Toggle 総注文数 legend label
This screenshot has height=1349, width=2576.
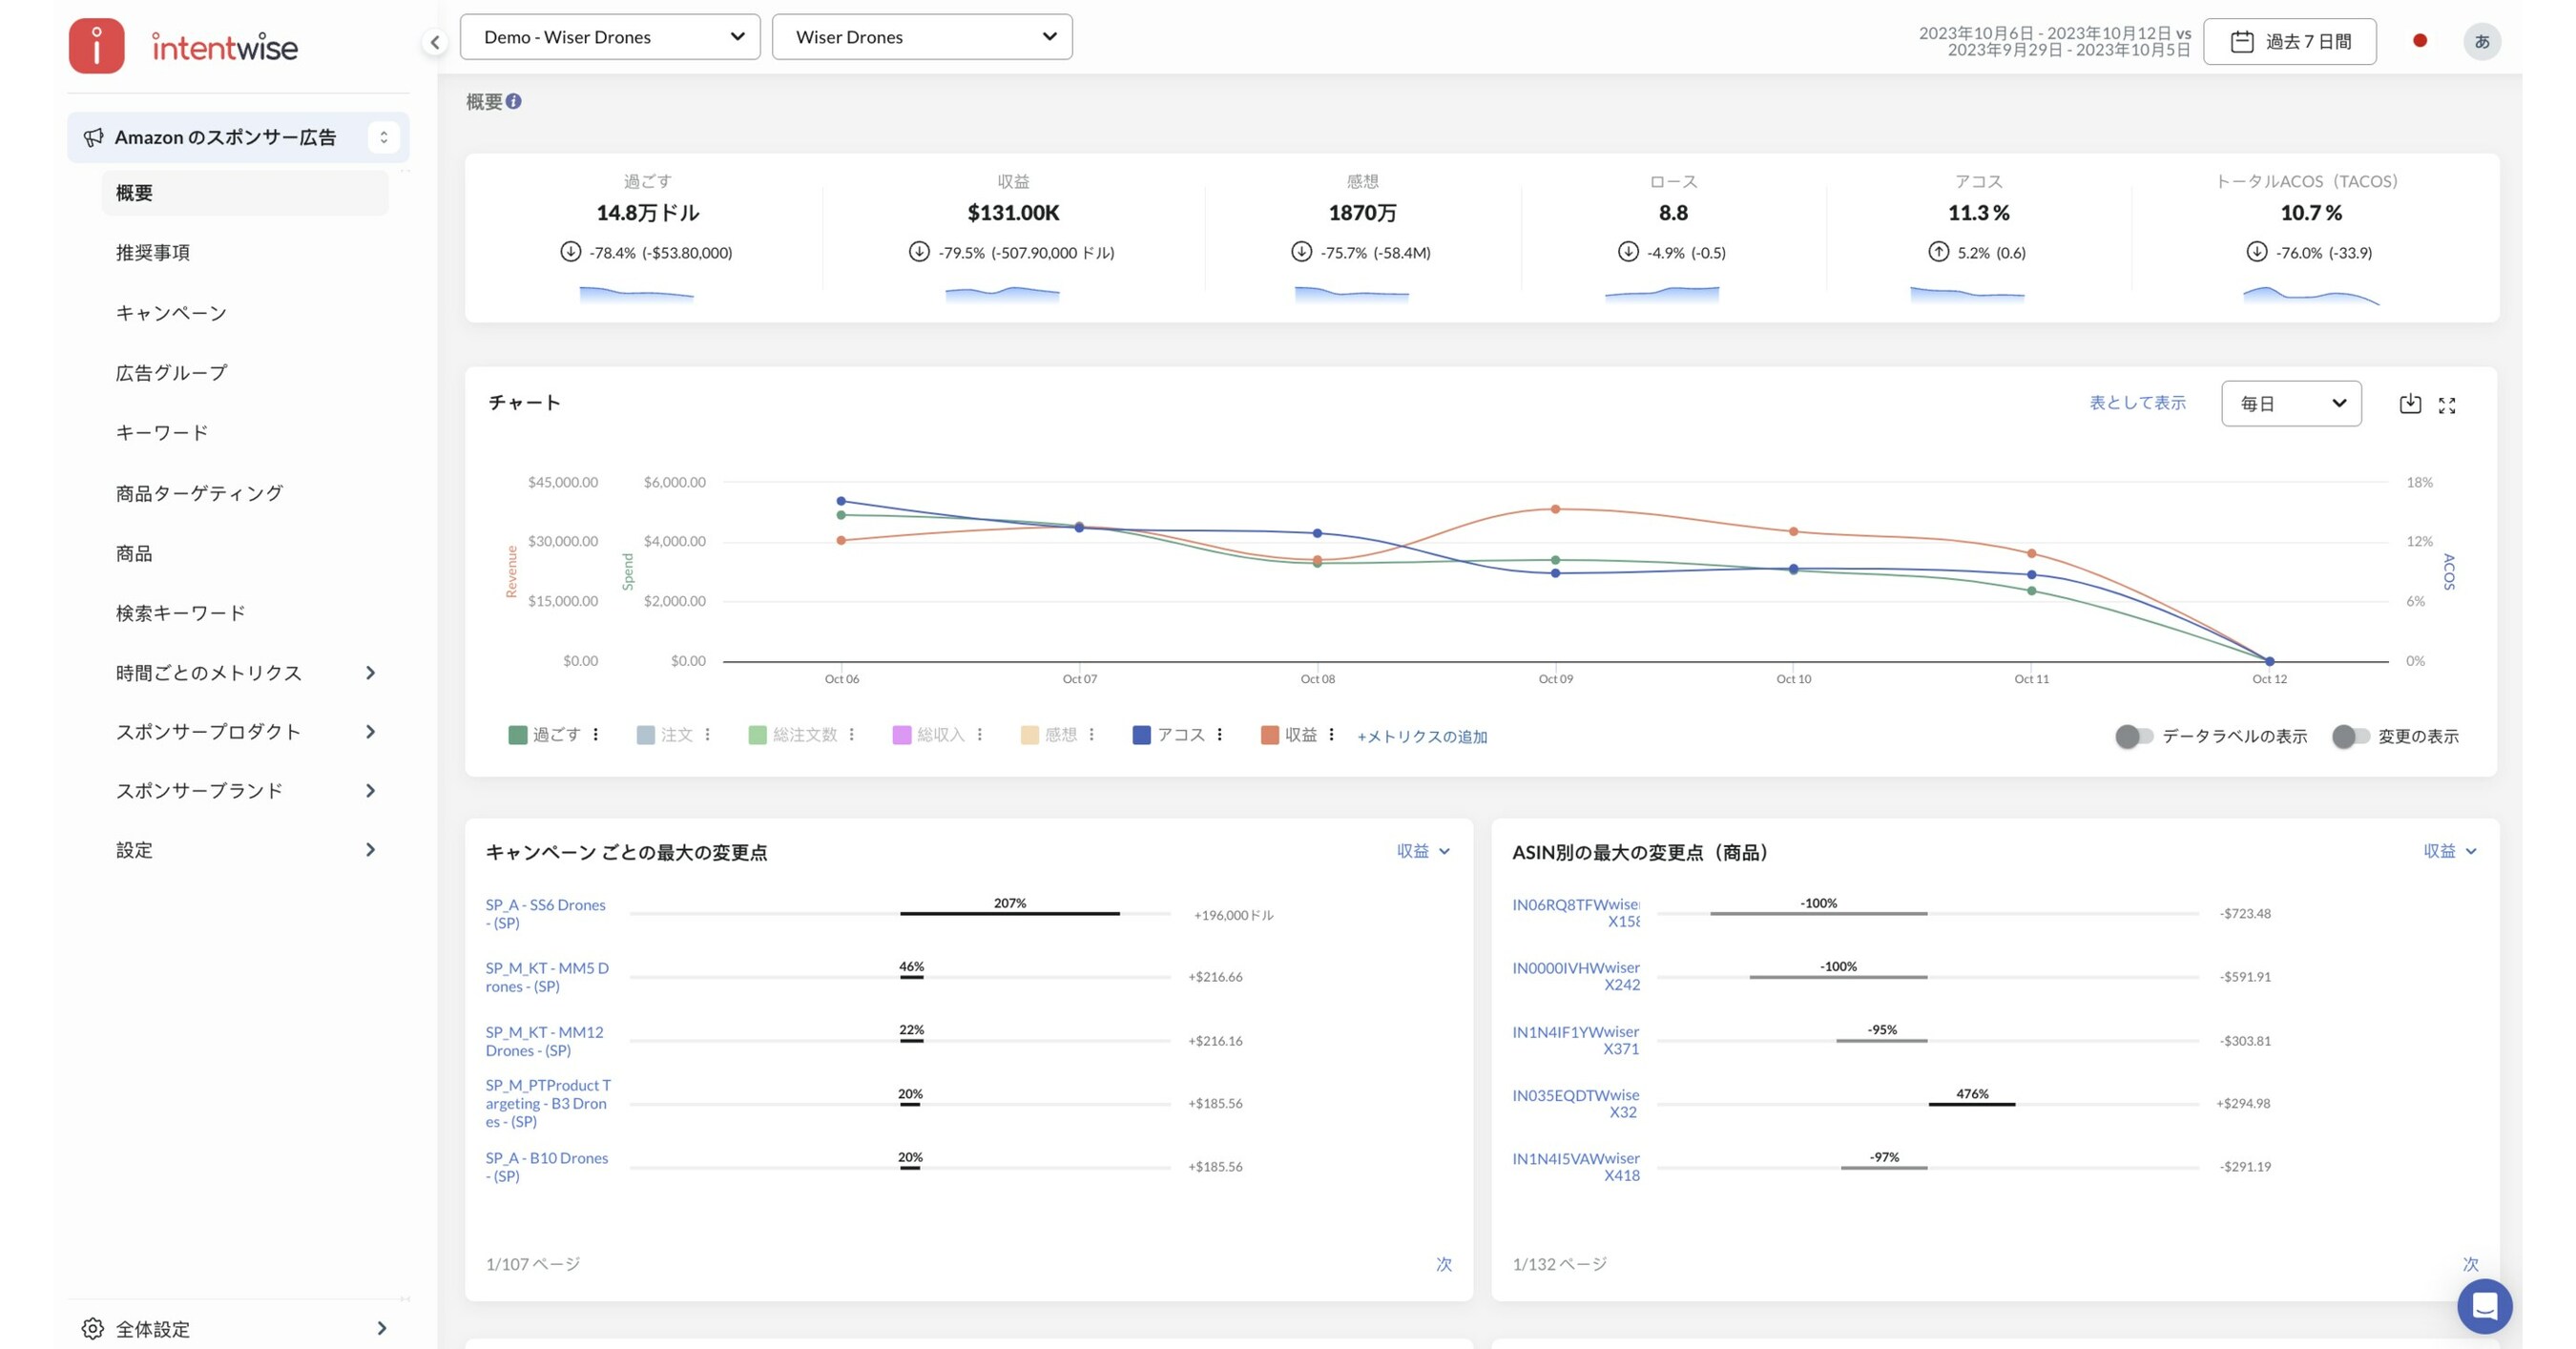[805, 735]
